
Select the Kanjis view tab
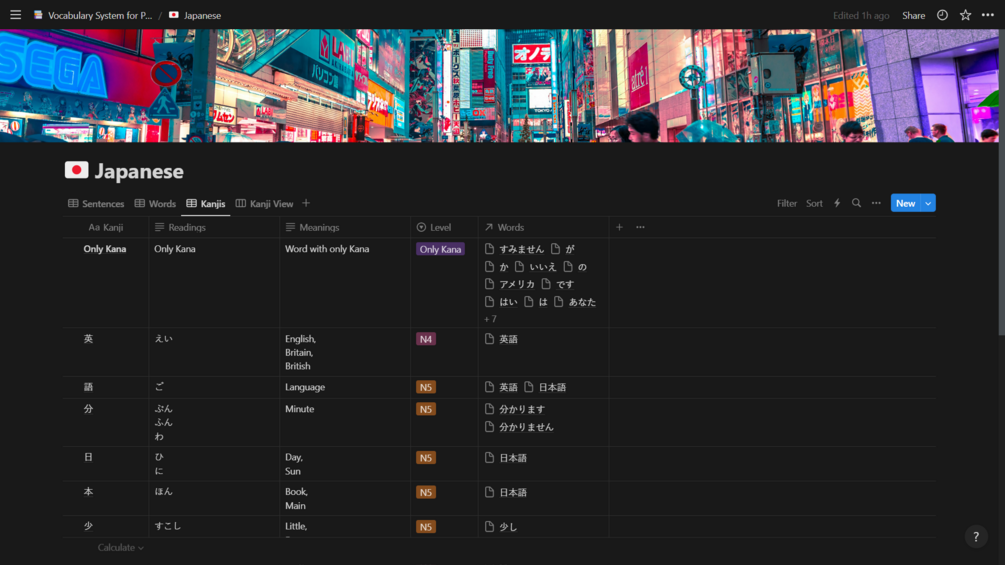pyautogui.click(x=206, y=204)
